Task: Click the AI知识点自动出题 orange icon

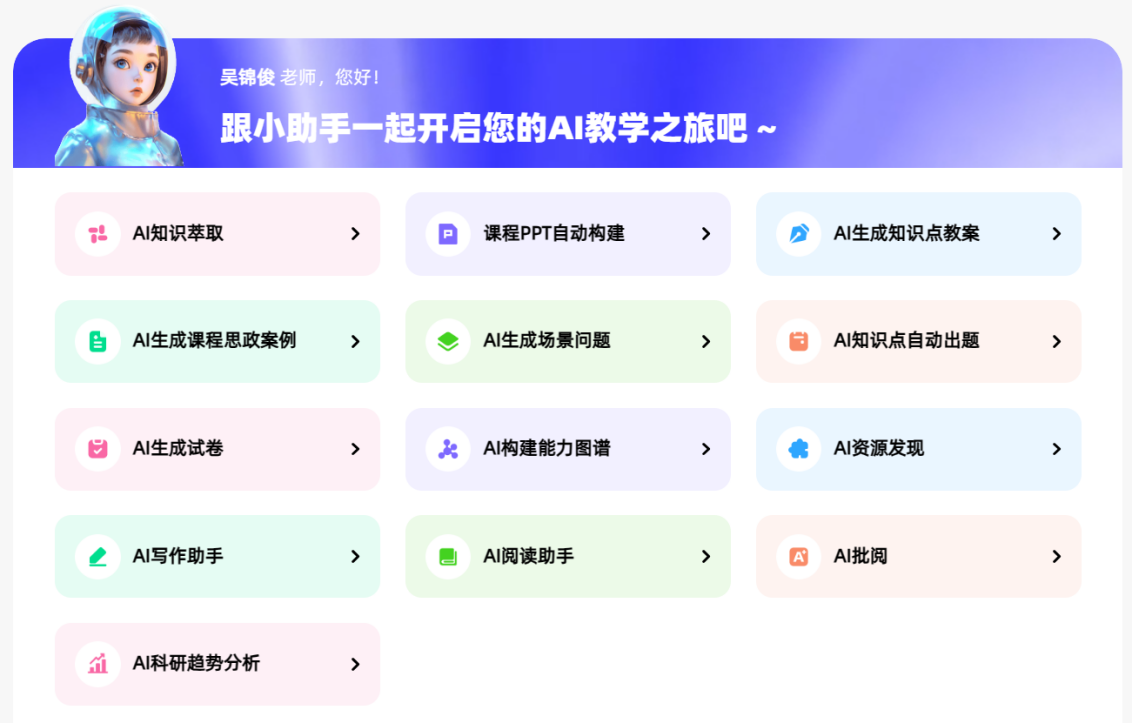Action: coord(799,341)
